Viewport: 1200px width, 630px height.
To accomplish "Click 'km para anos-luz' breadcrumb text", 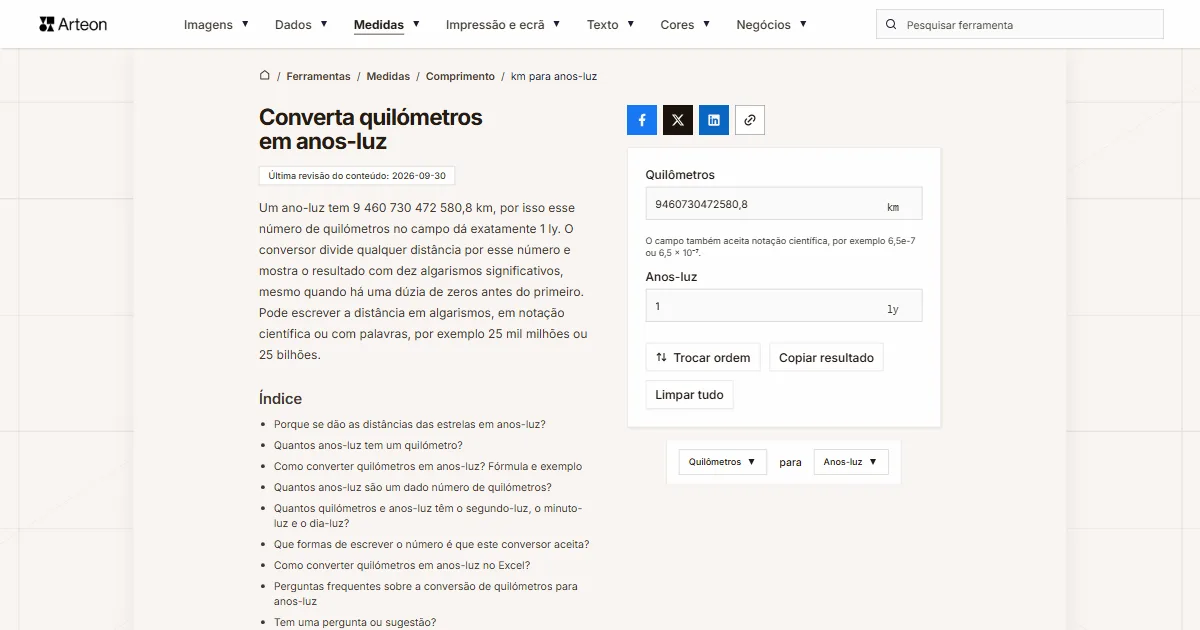I will pos(554,76).
